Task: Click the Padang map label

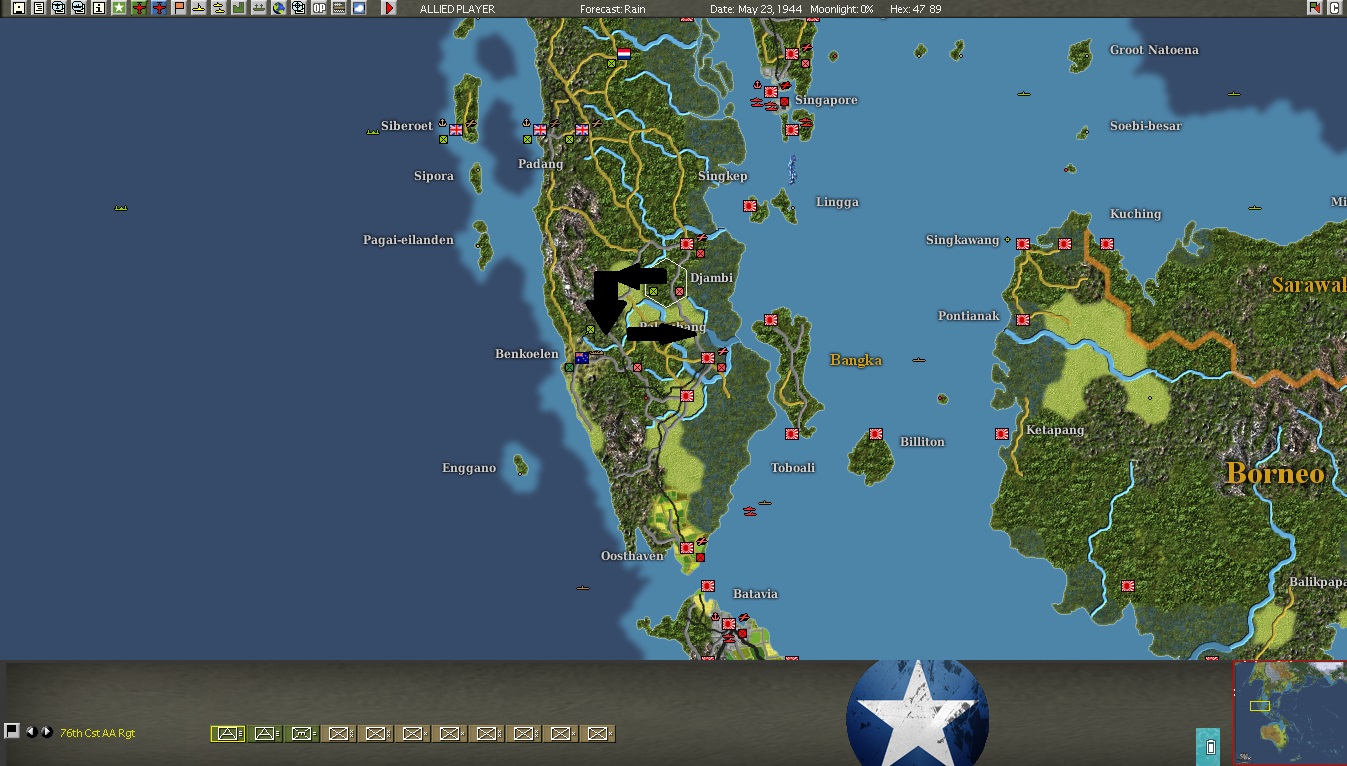Action: pyautogui.click(x=541, y=164)
